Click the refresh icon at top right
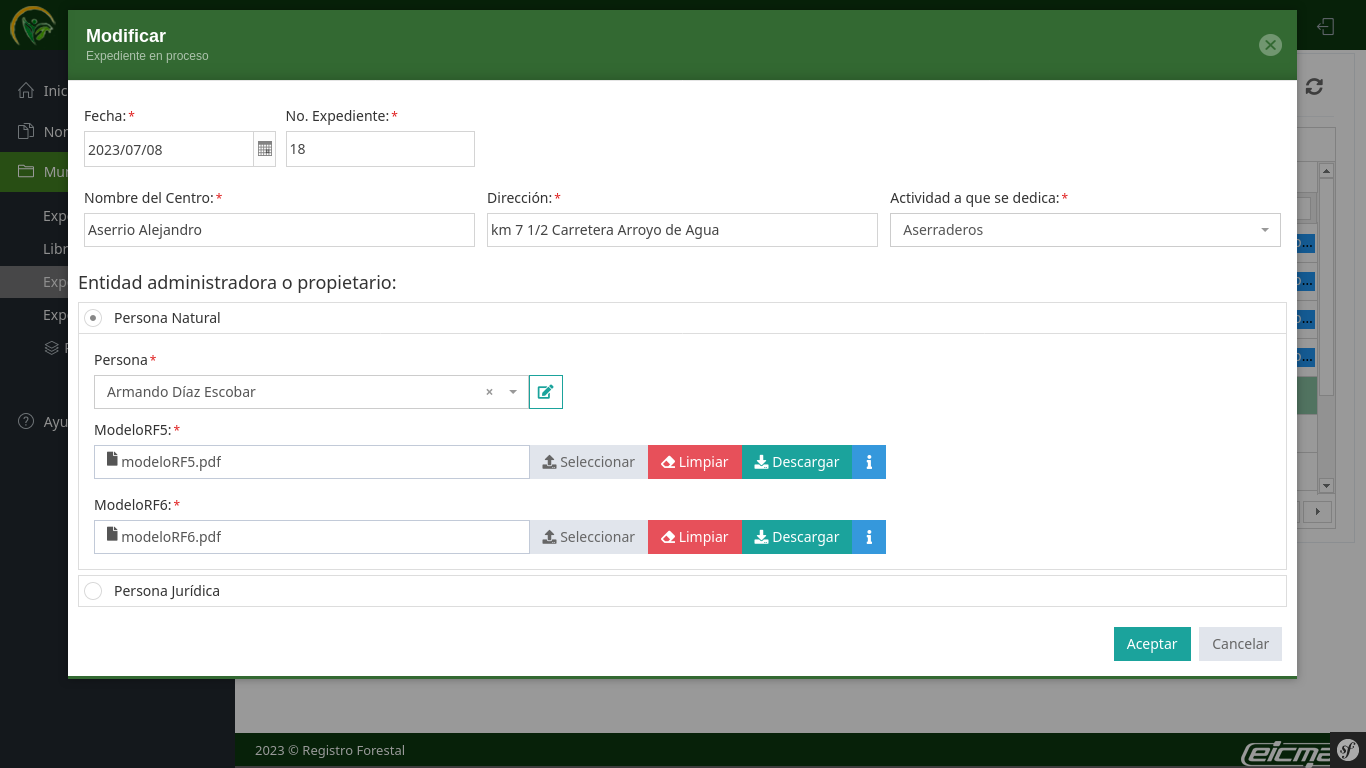 [1314, 87]
